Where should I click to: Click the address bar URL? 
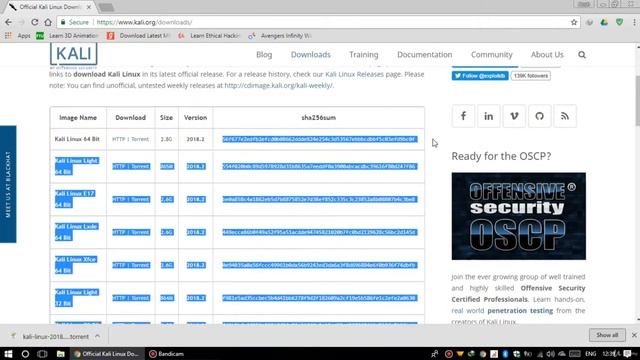[x=144, y=22]
